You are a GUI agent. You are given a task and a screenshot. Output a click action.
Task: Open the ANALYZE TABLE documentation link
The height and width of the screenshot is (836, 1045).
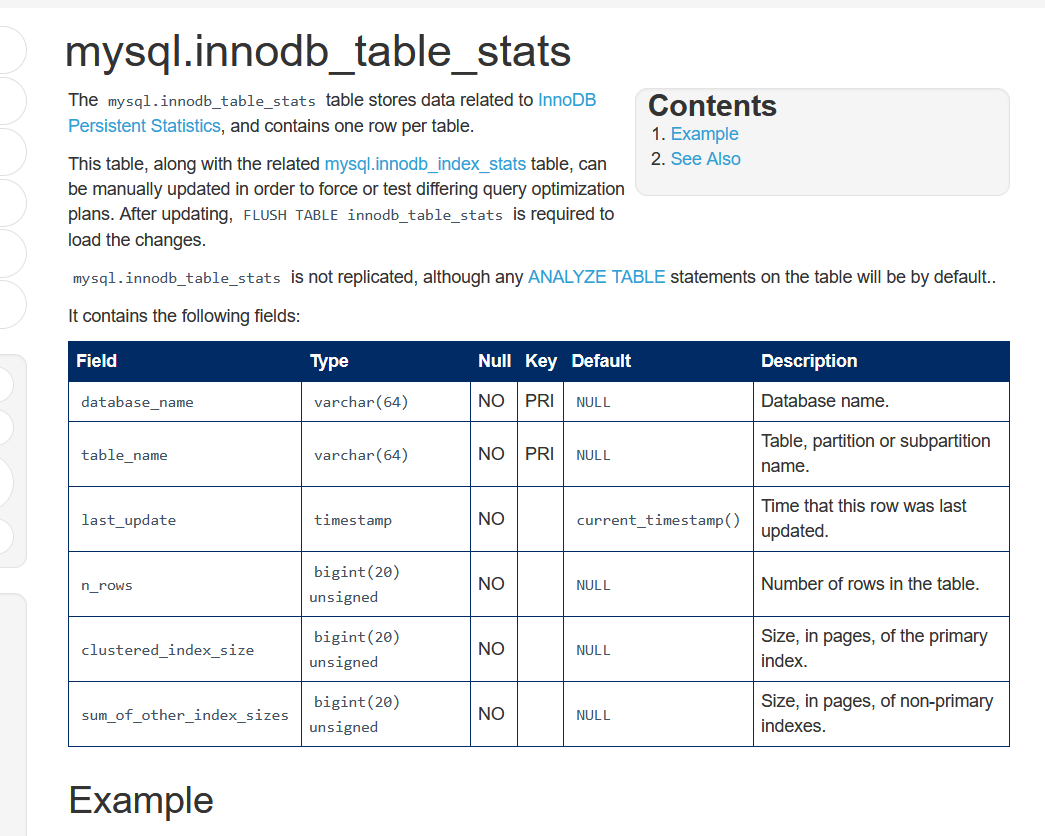[x=596, y=277]
